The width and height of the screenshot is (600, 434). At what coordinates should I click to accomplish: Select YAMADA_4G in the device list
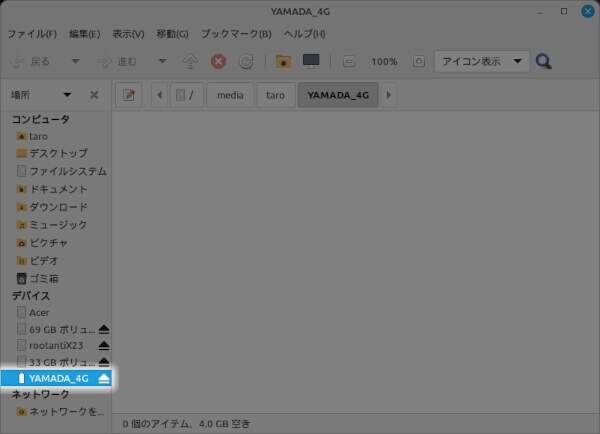tap(56, 379)
